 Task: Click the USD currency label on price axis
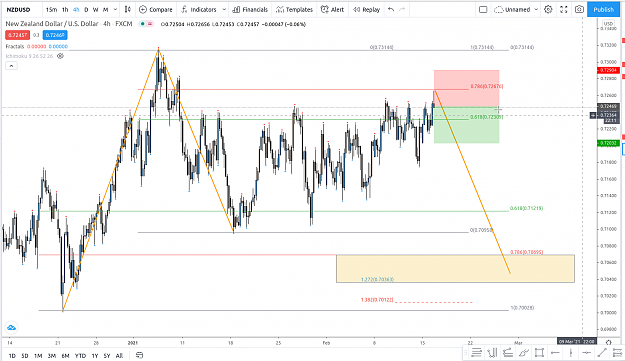click(x=609, y=24)
